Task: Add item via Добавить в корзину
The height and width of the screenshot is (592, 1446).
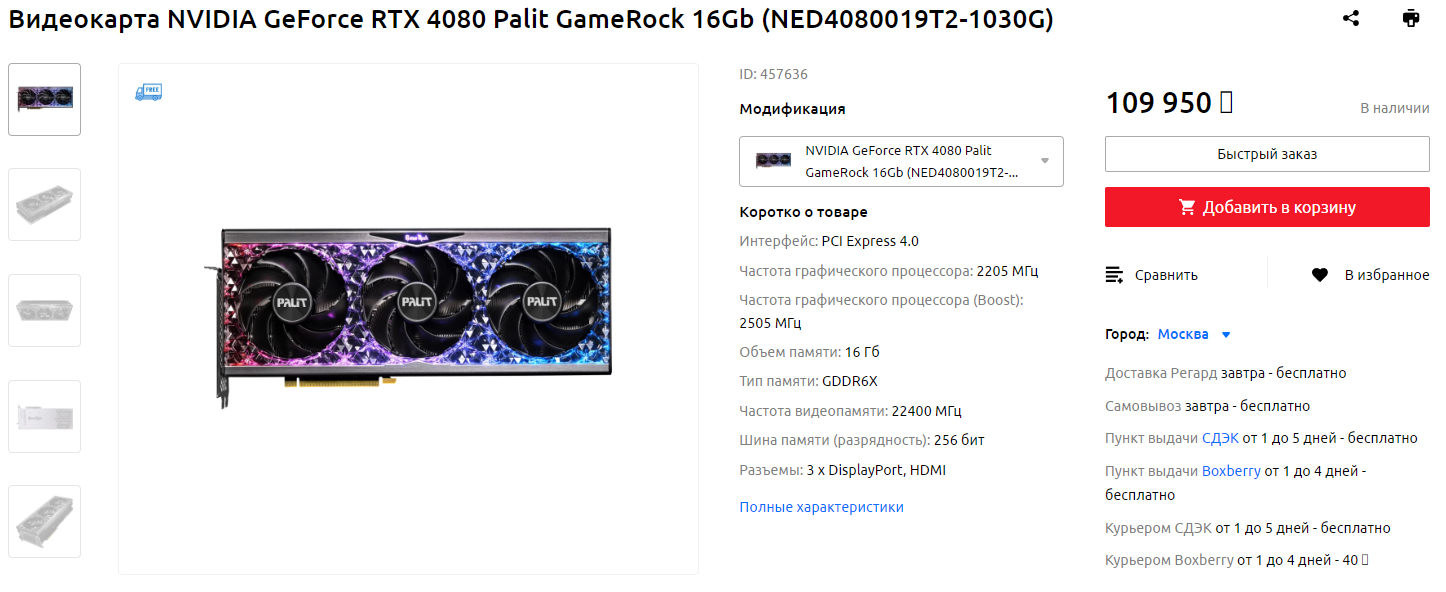Action: [x=1267, y=207]
